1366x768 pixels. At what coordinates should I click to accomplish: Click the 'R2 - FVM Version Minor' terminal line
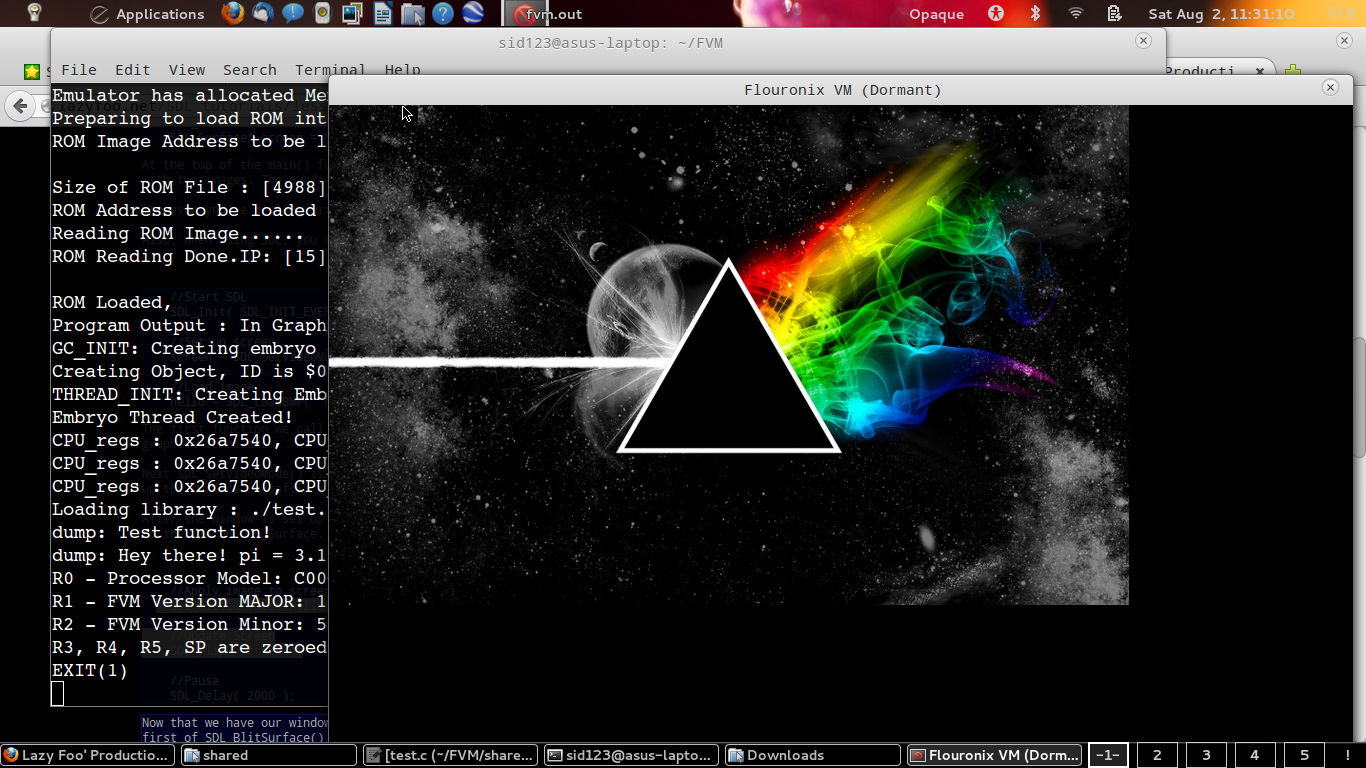pyautogui.click(x=189, y=624)
